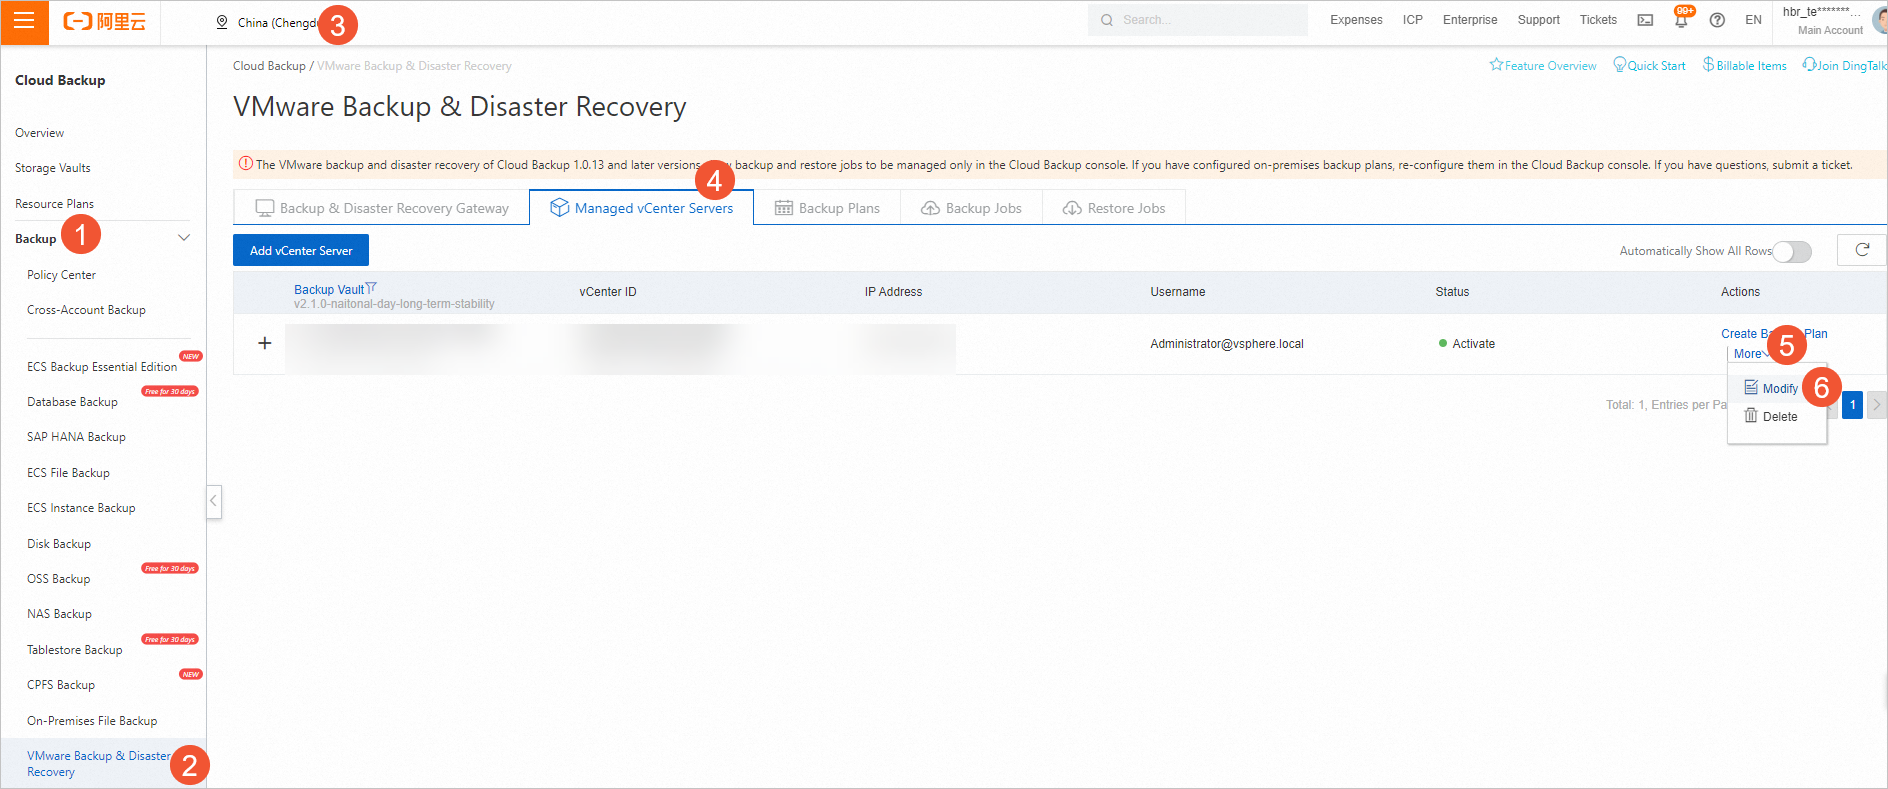
Task: Switch to Backup & Disaster Recovery Gateway tab
Action: [x=382, y=208]
